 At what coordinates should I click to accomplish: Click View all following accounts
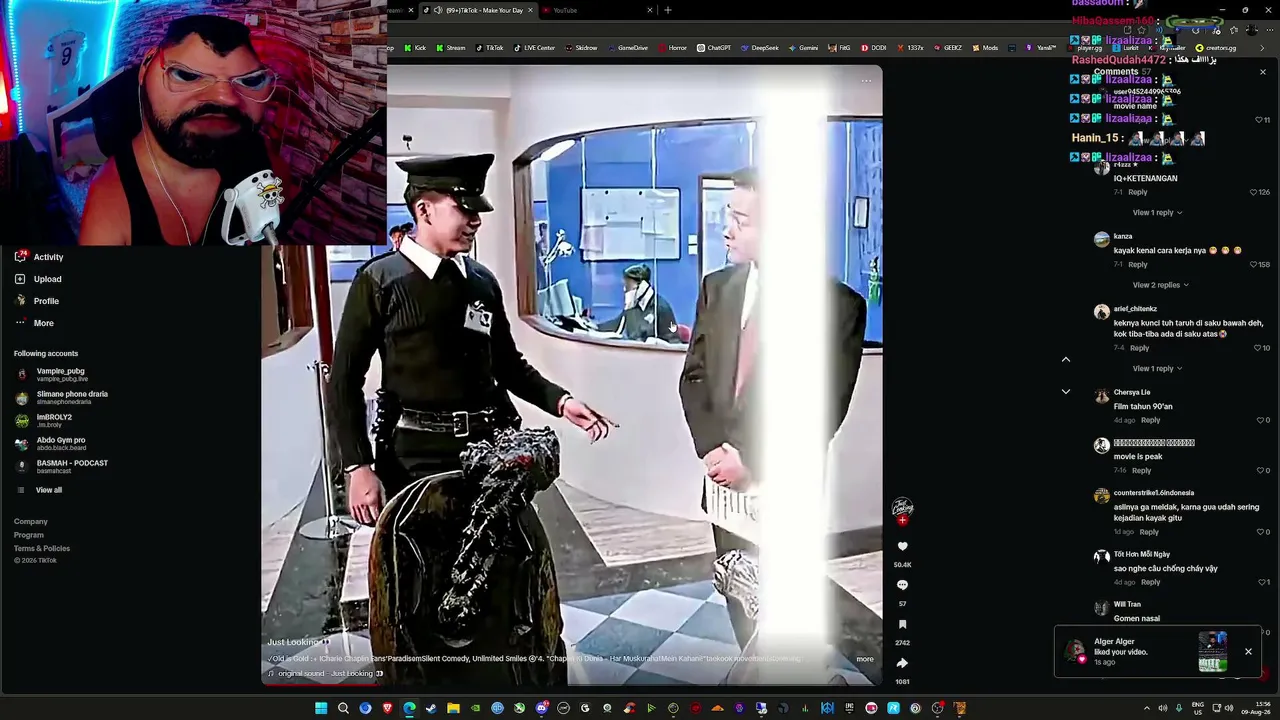click(48, 490)
